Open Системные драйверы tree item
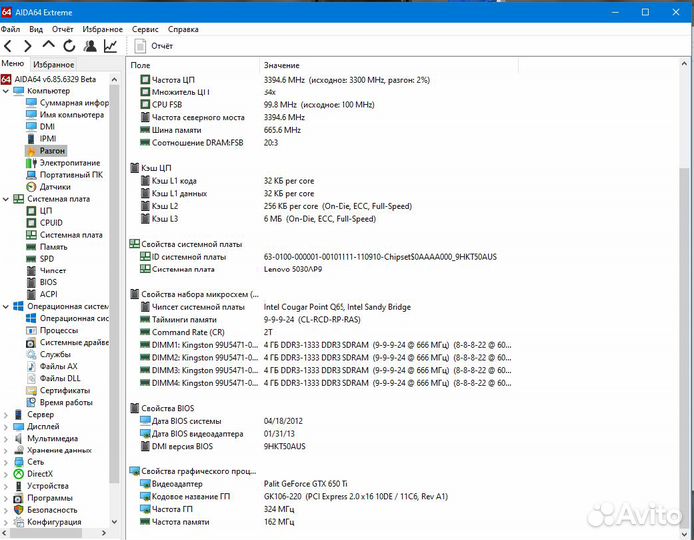 point(67,343)
